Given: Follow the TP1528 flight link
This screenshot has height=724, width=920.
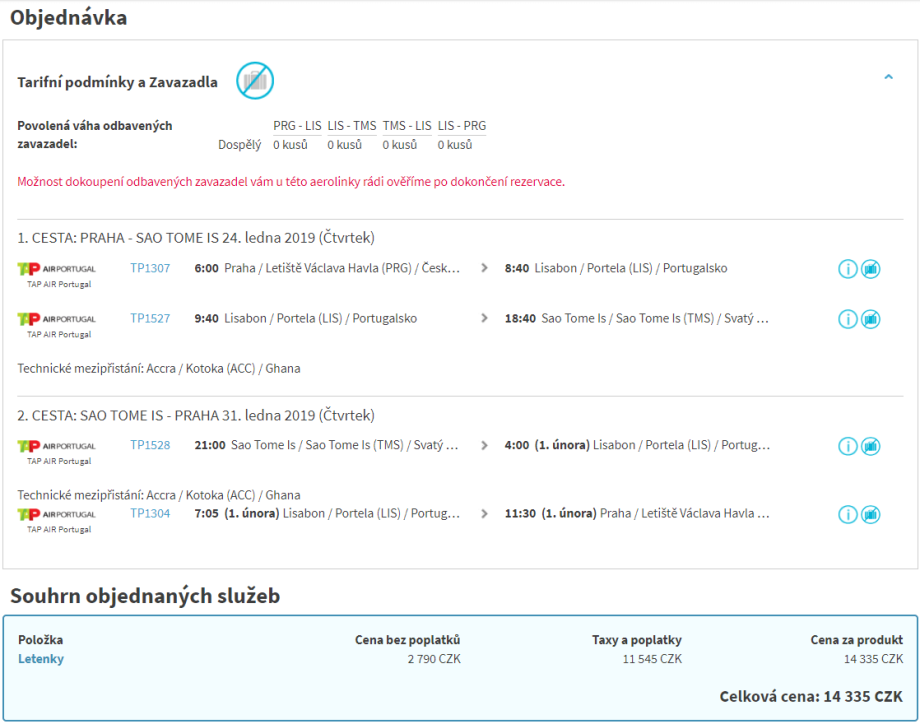Looking at the screenshot, I should click(150, 445).
